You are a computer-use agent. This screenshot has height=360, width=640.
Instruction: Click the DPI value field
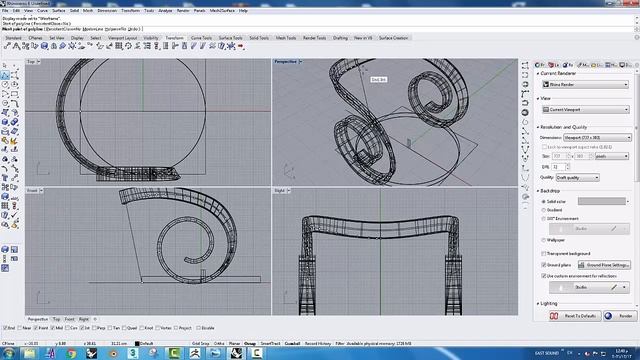point(558,167)
